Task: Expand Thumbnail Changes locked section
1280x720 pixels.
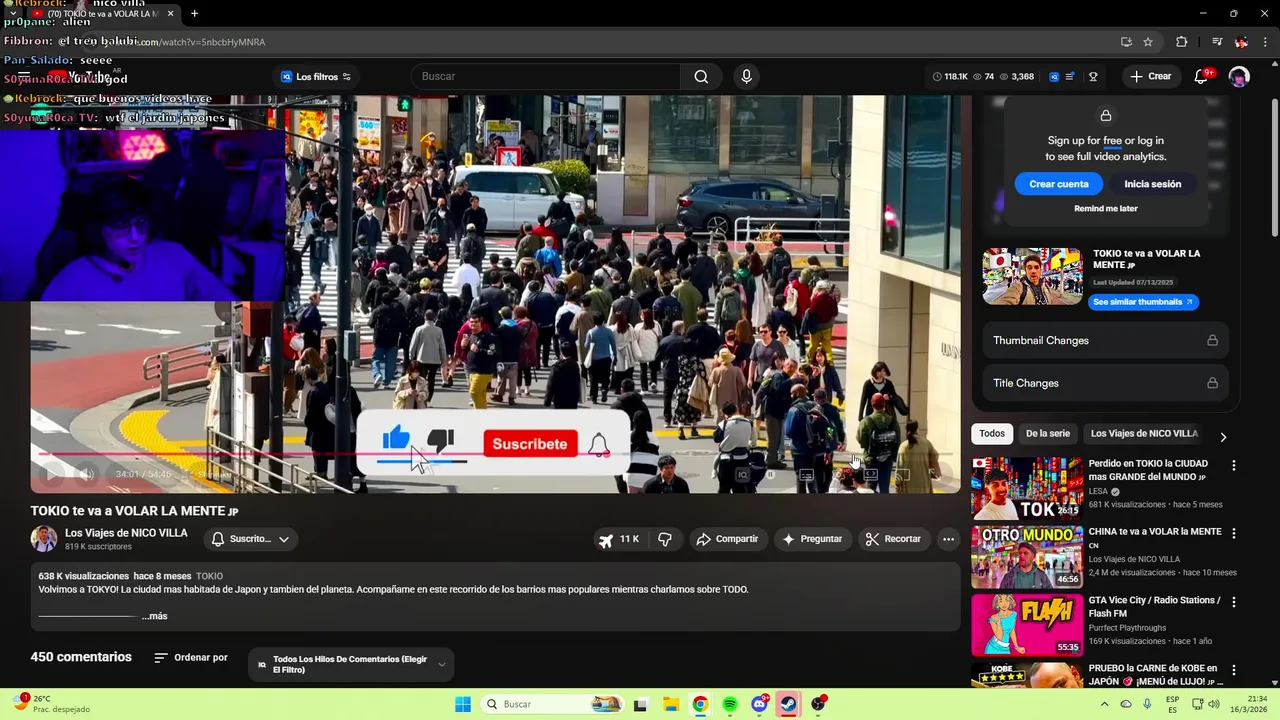Action: pyautogui.click(x=1105, y=340)
